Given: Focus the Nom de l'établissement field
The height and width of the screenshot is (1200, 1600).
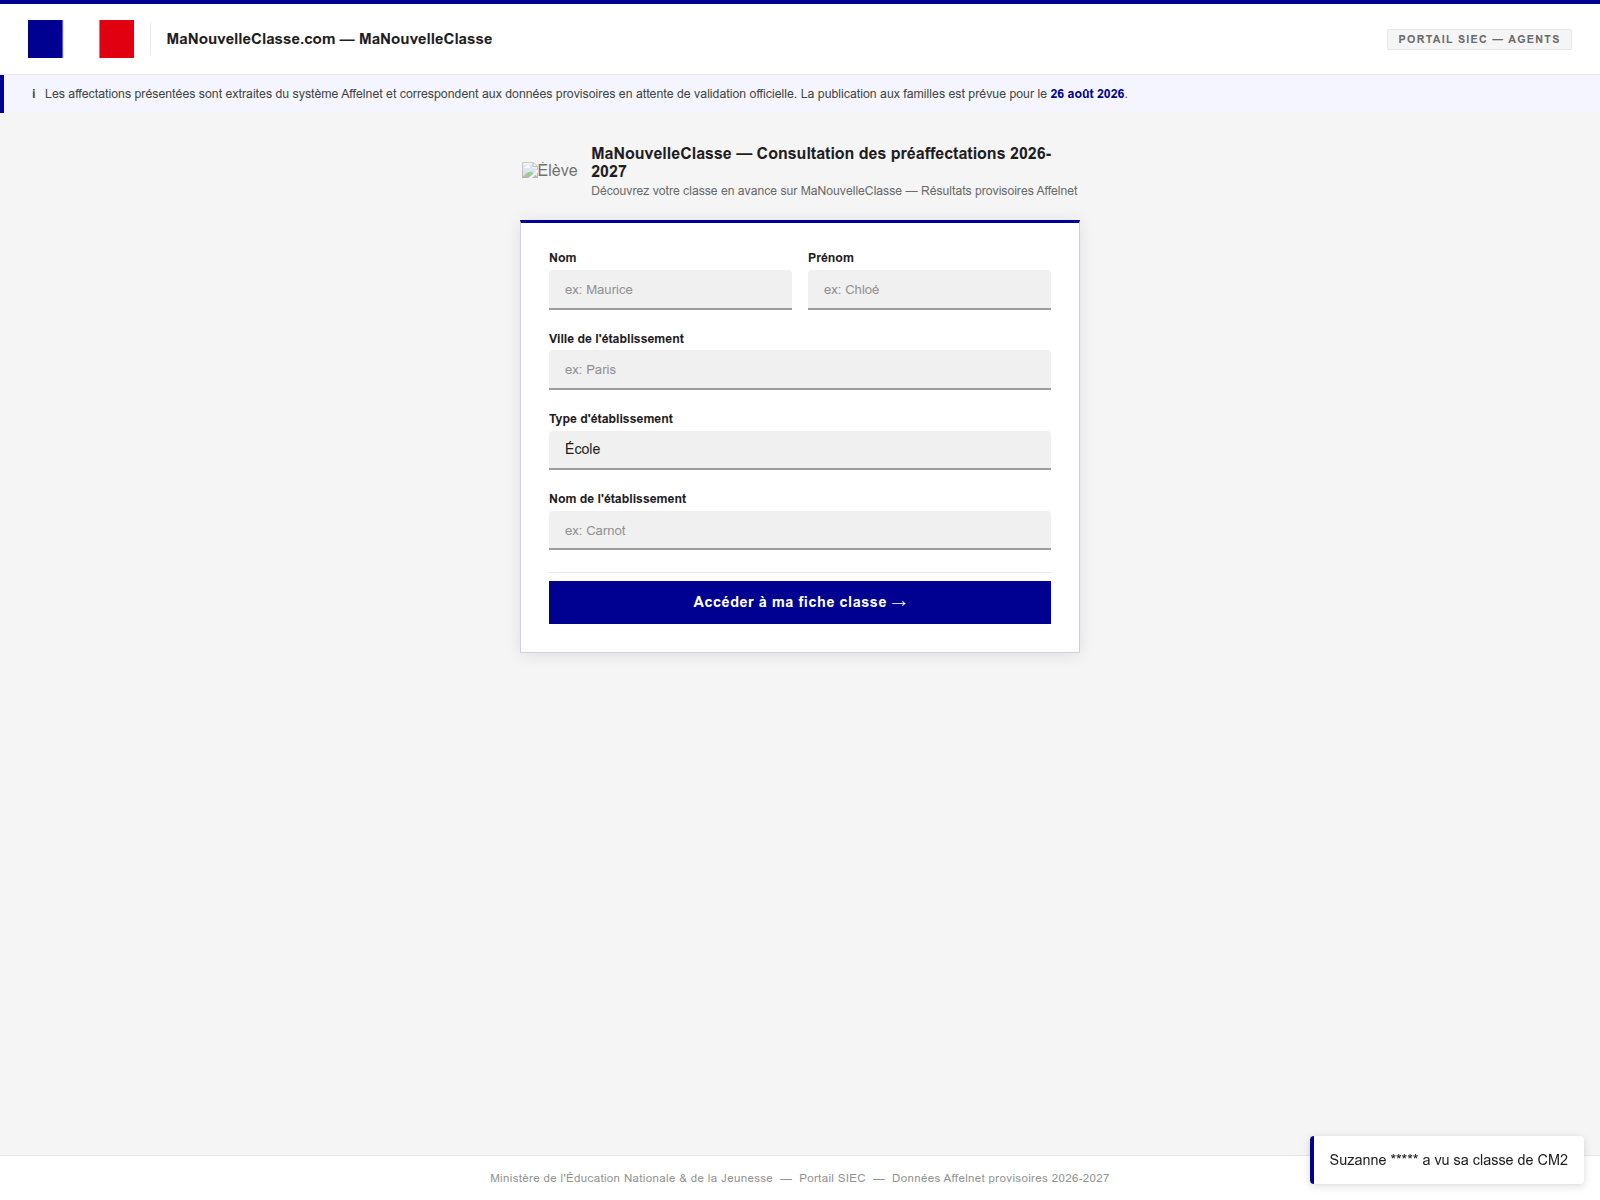Looking at the screenshot, I should pyautogui.click(x=800, y=531).
